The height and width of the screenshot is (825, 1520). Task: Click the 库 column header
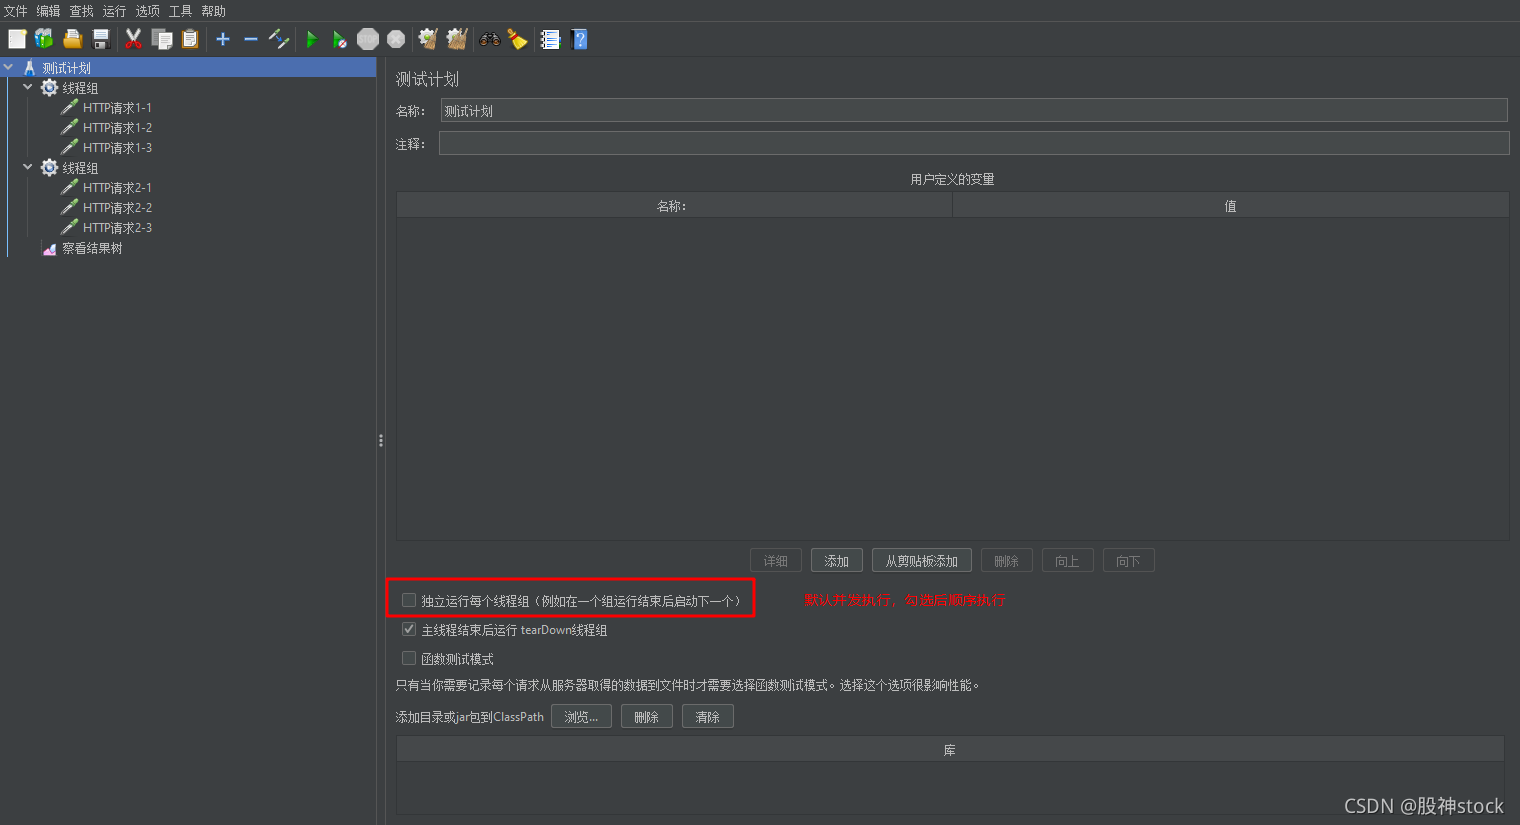click(x=950, y=749)
